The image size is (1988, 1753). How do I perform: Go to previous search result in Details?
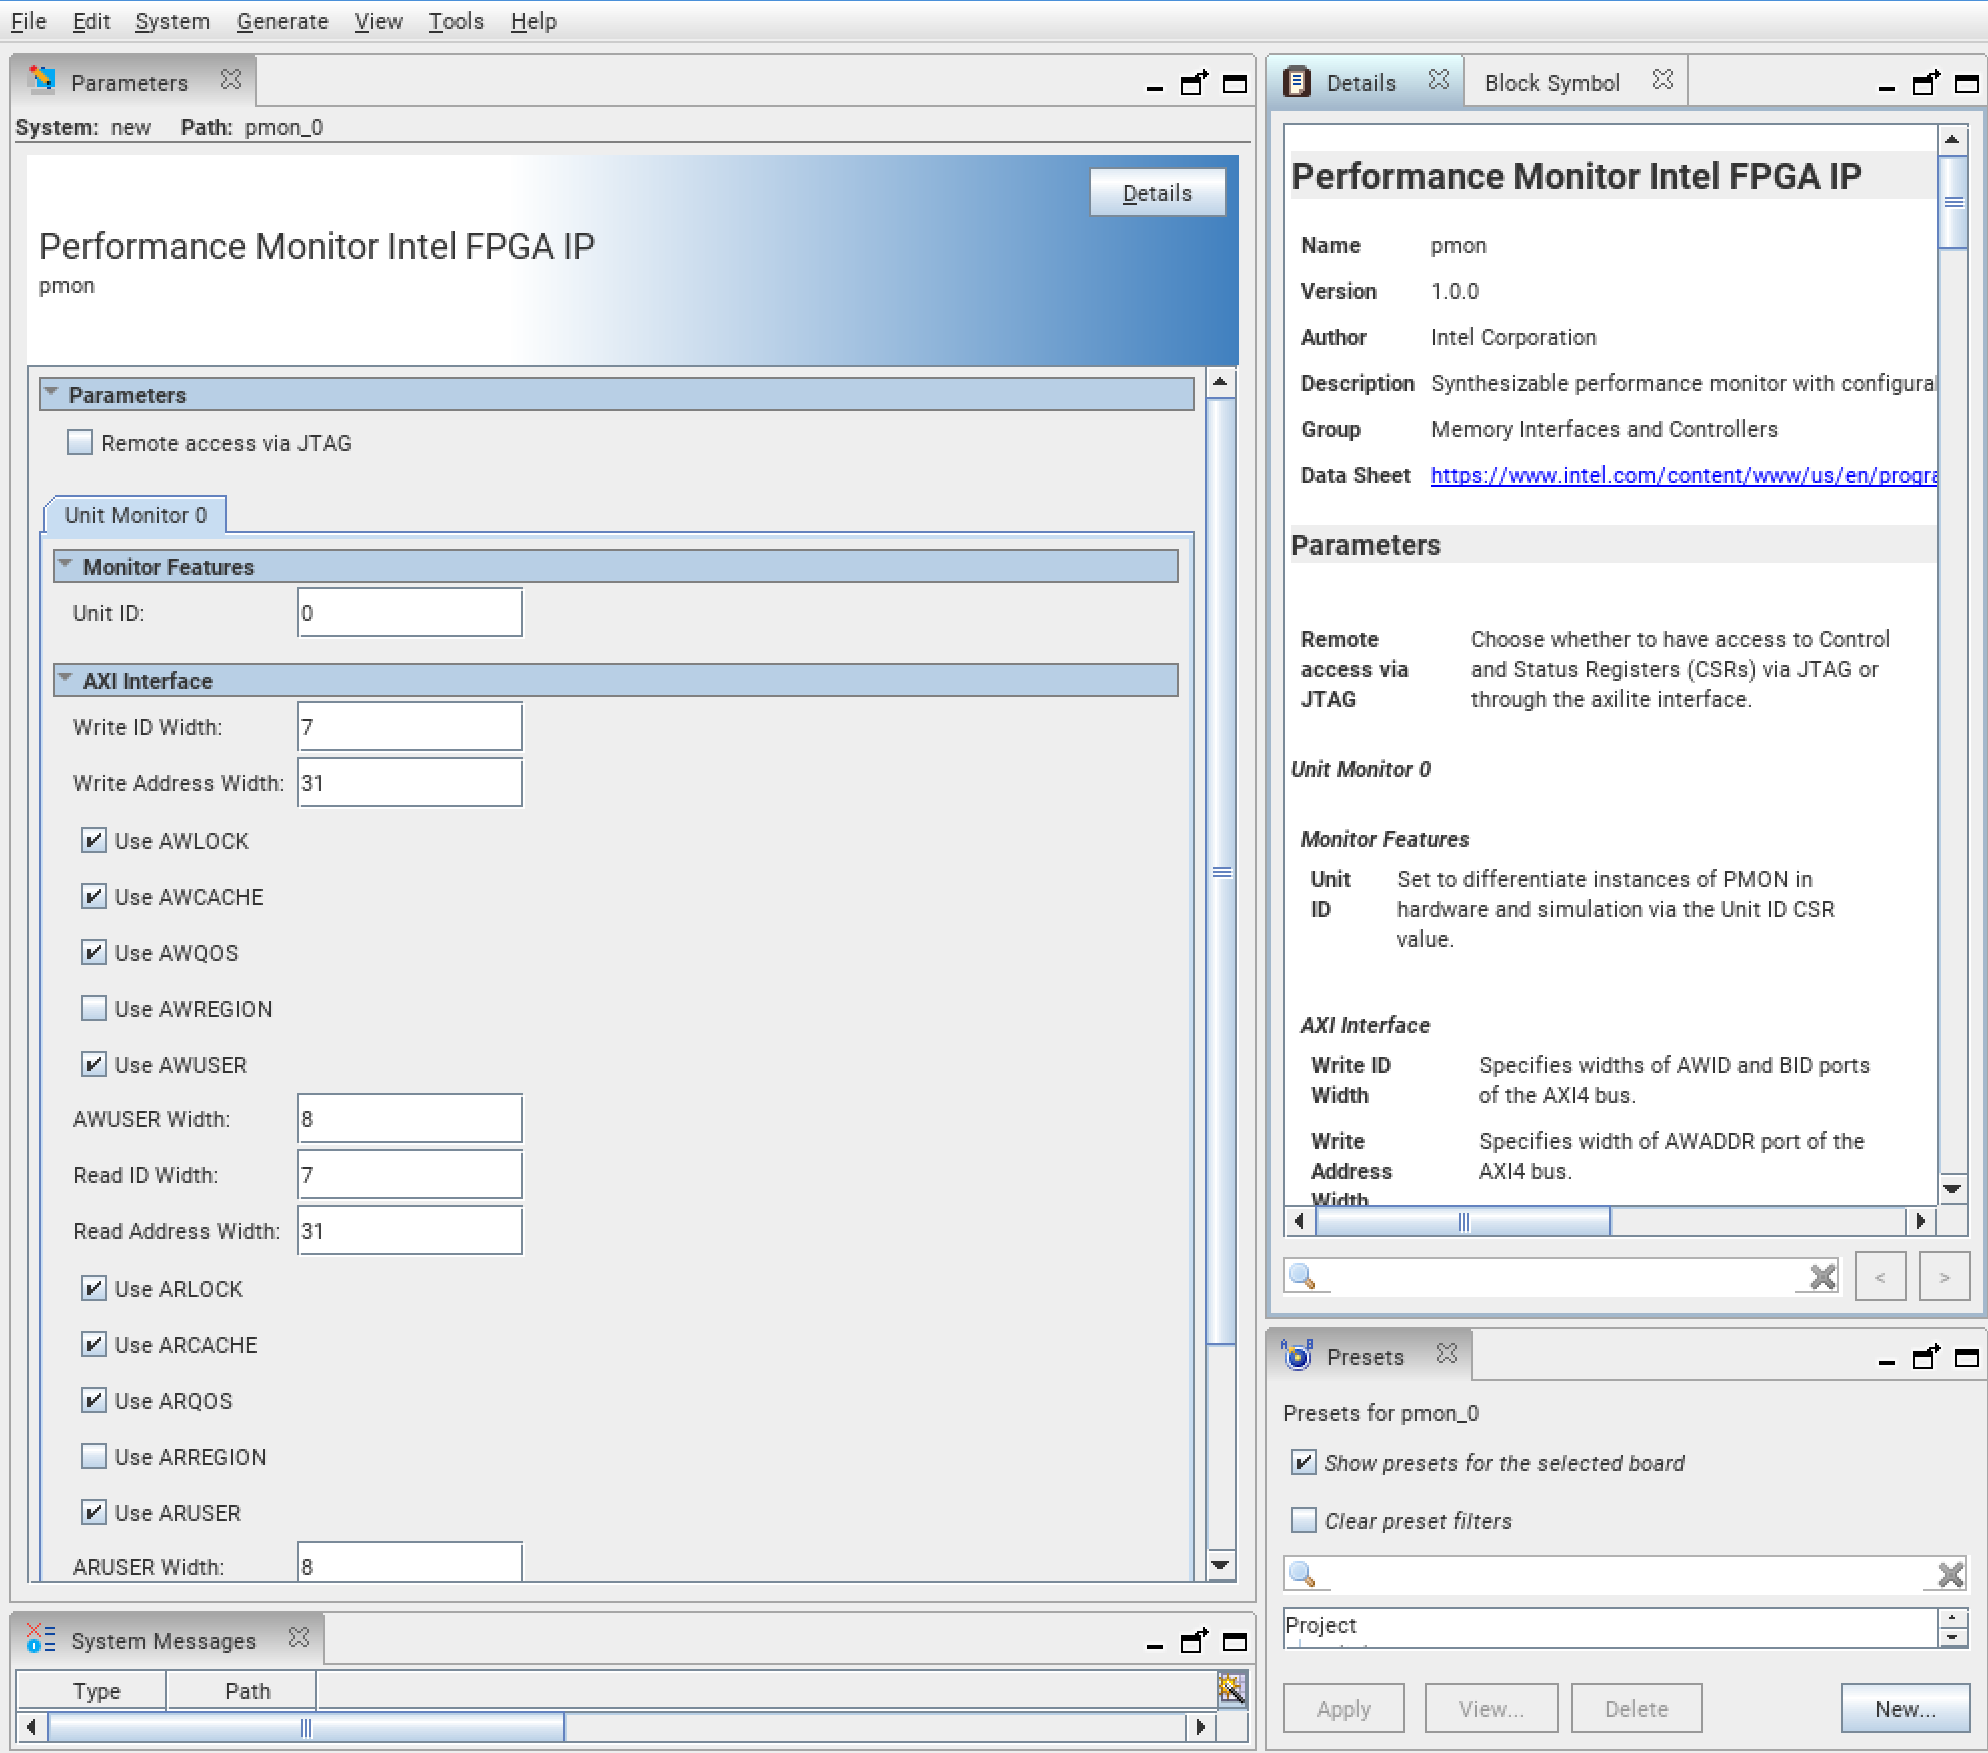(x=1880, y=1277)
